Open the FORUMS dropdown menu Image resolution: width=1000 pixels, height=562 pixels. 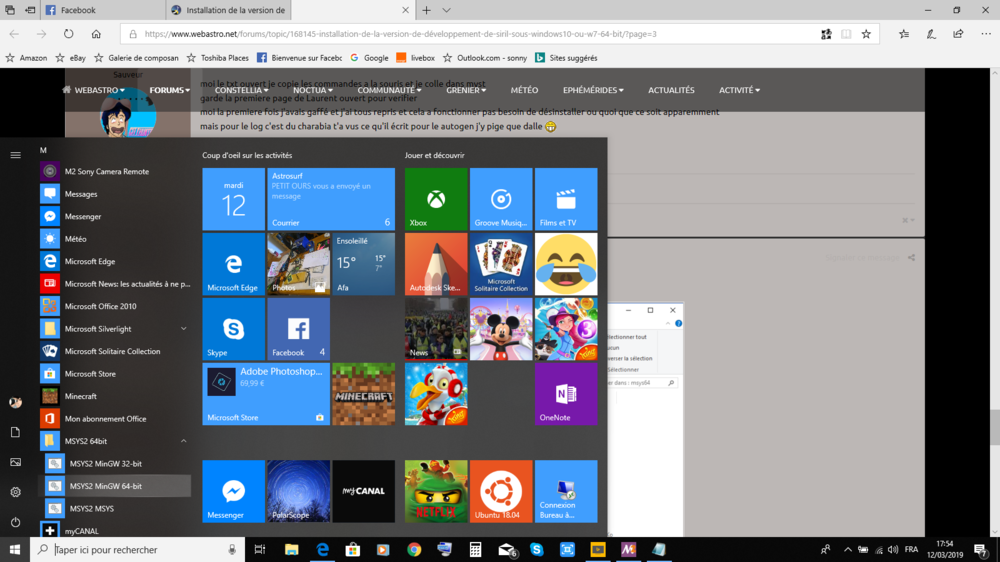(x=170, y=91)
